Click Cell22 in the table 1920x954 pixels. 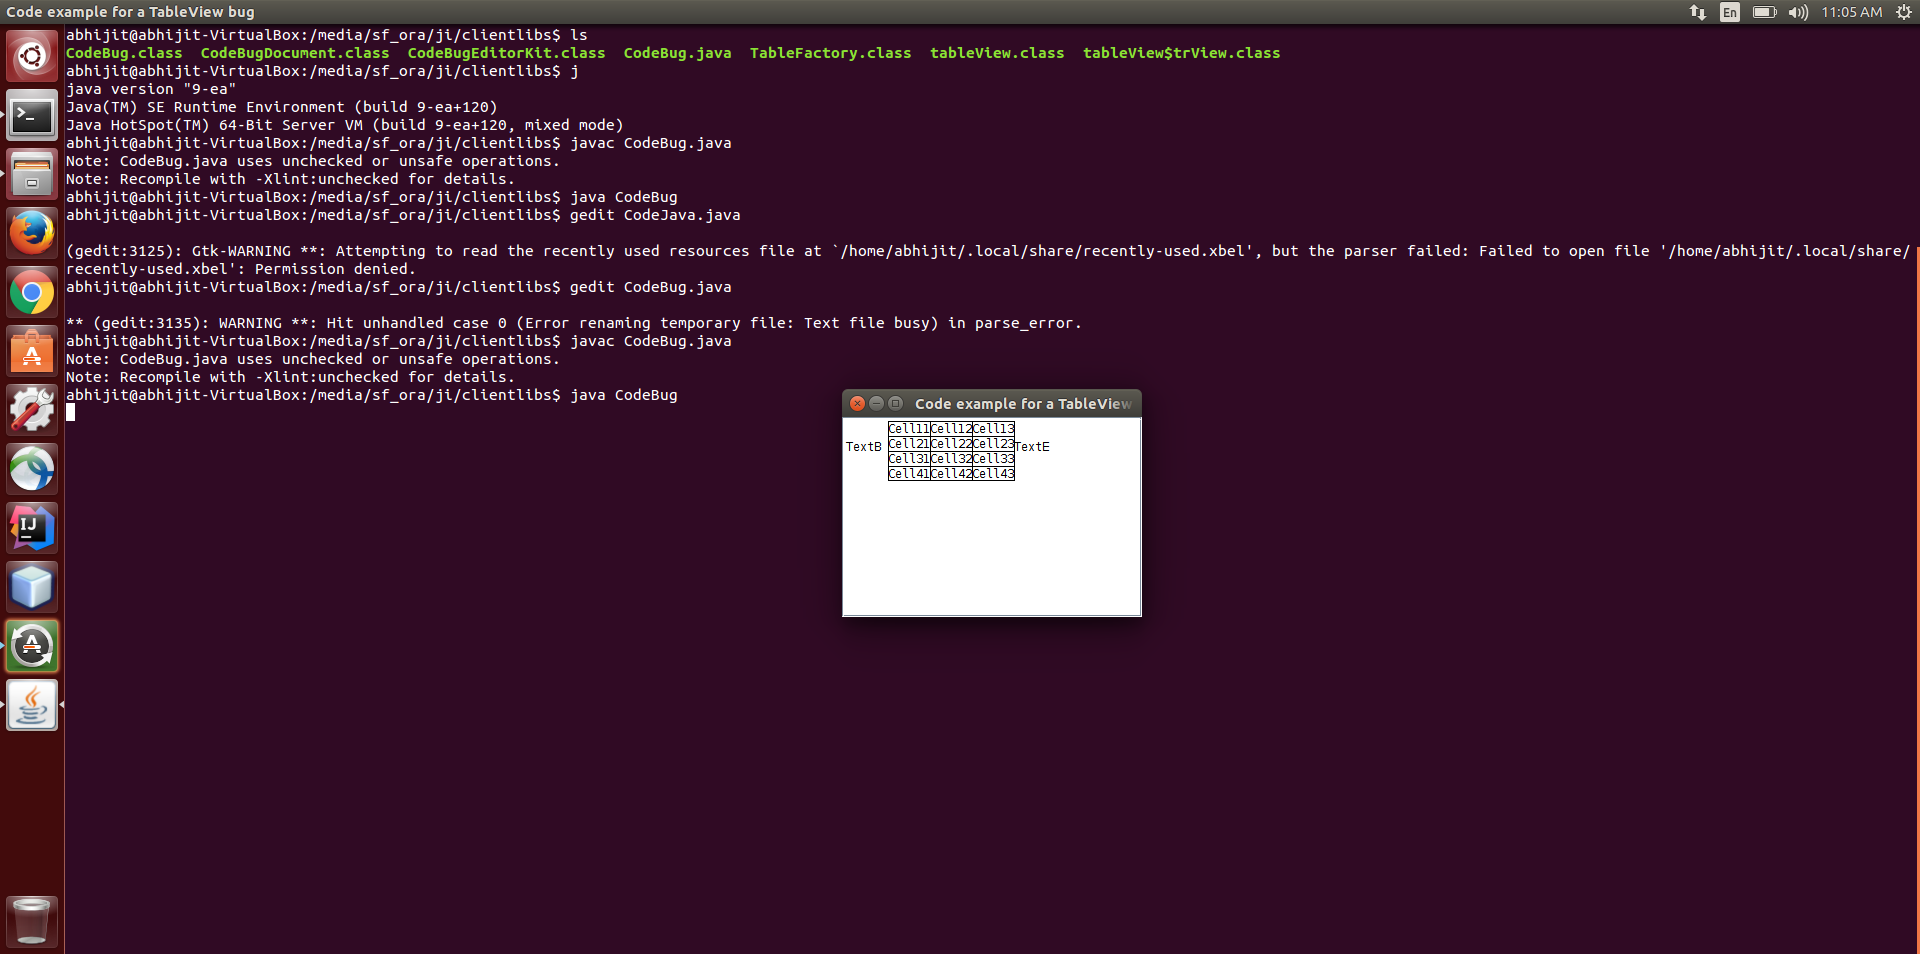(951, 444)
